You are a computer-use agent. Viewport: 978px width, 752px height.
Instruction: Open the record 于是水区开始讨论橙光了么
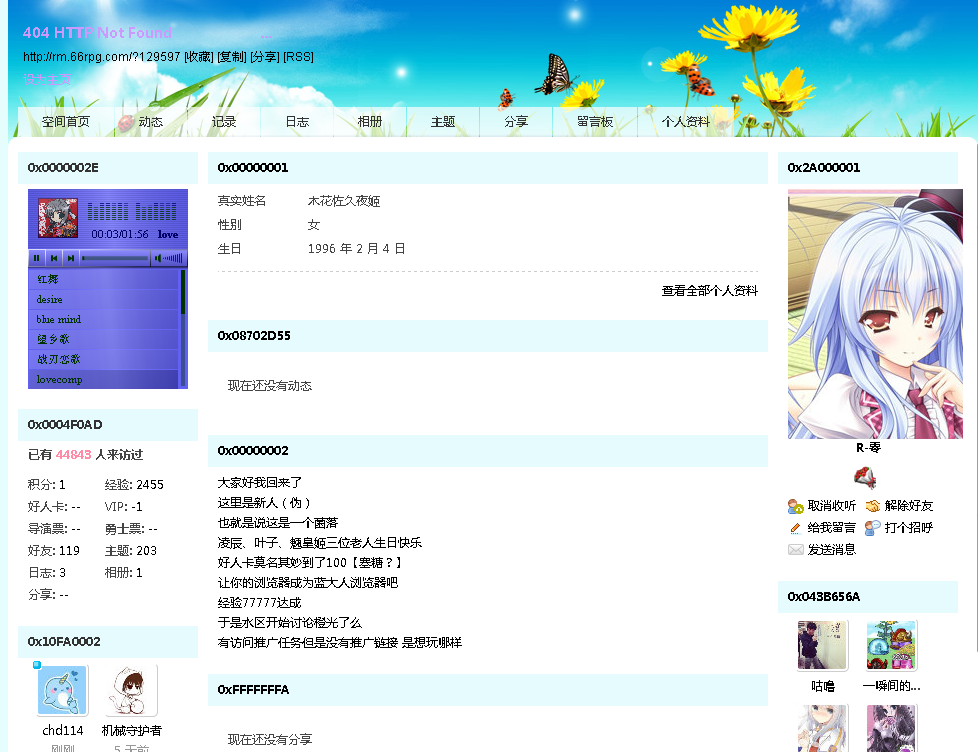point(289,622)
